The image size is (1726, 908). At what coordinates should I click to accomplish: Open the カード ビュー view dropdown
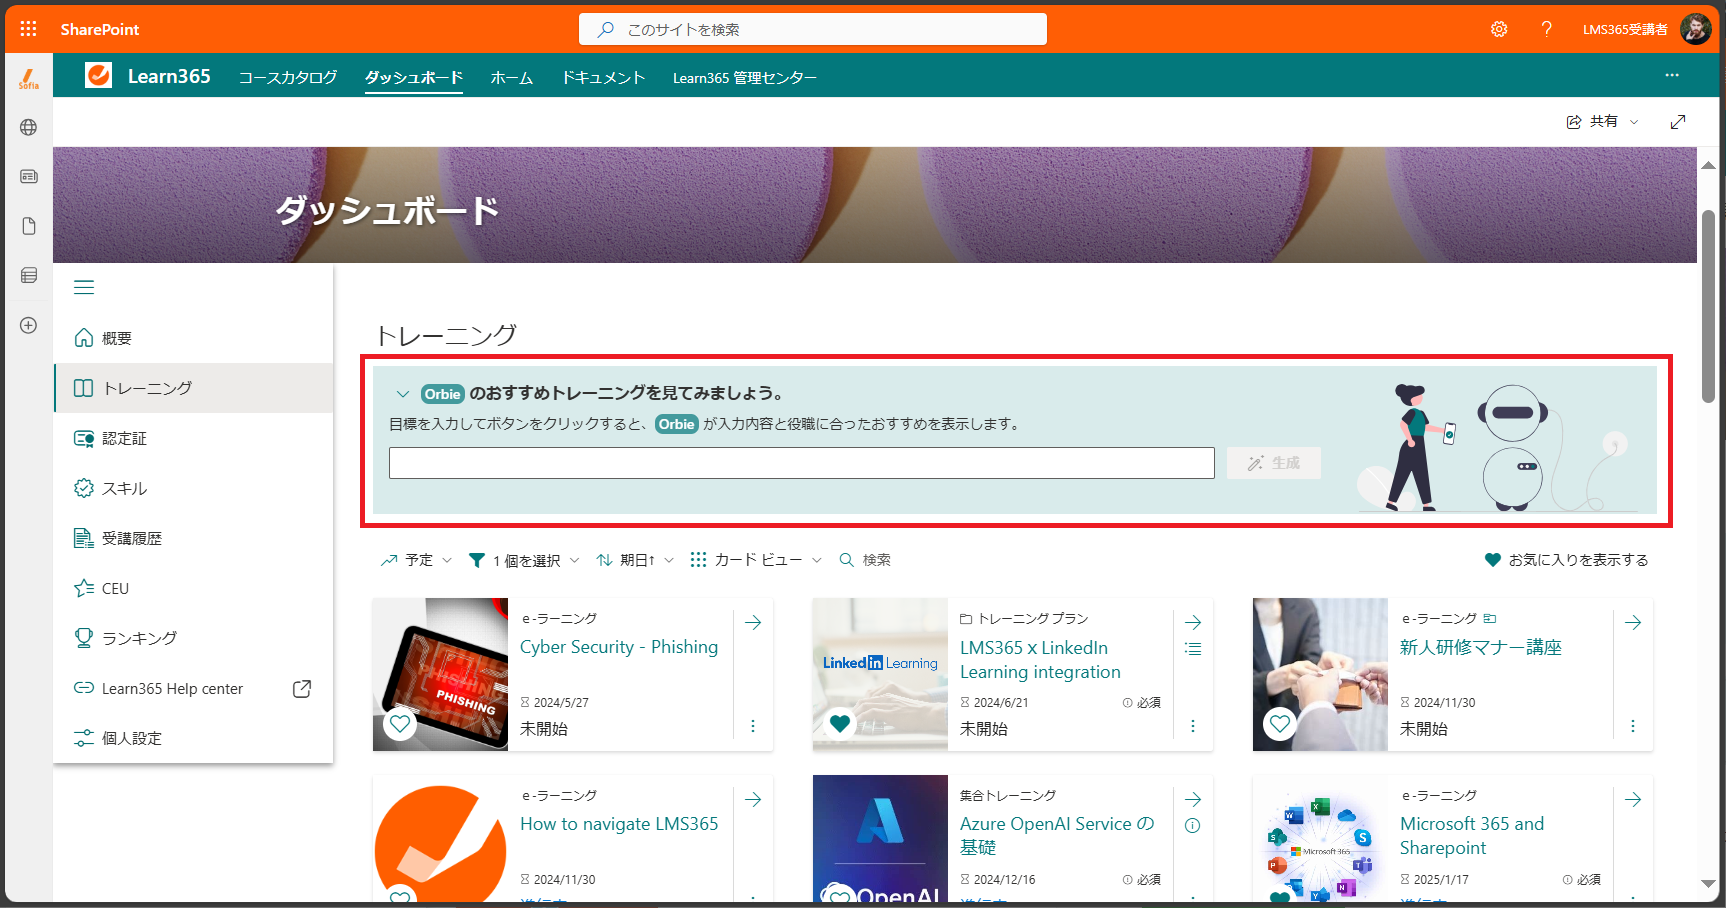pyautogui.click(x=756, y=560)
